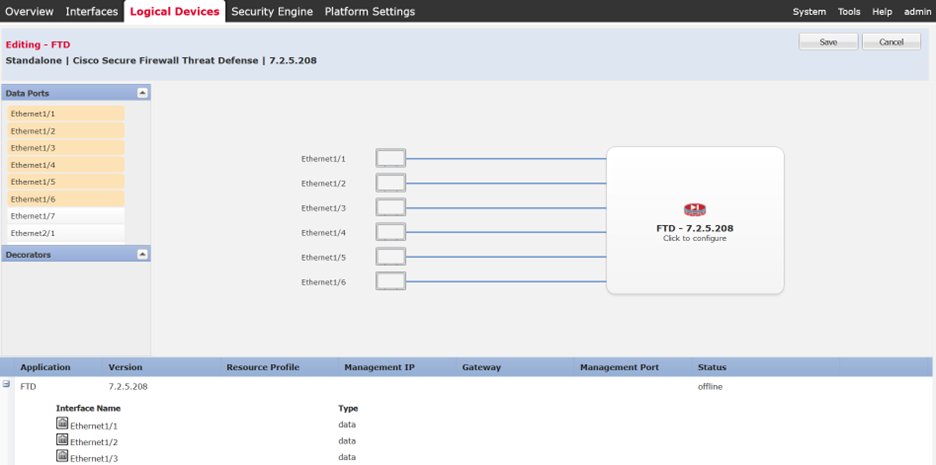Collapse the FTD application row
Viewport: 936px width, 465px height.
pyautogui.click(x=7, y=384)
